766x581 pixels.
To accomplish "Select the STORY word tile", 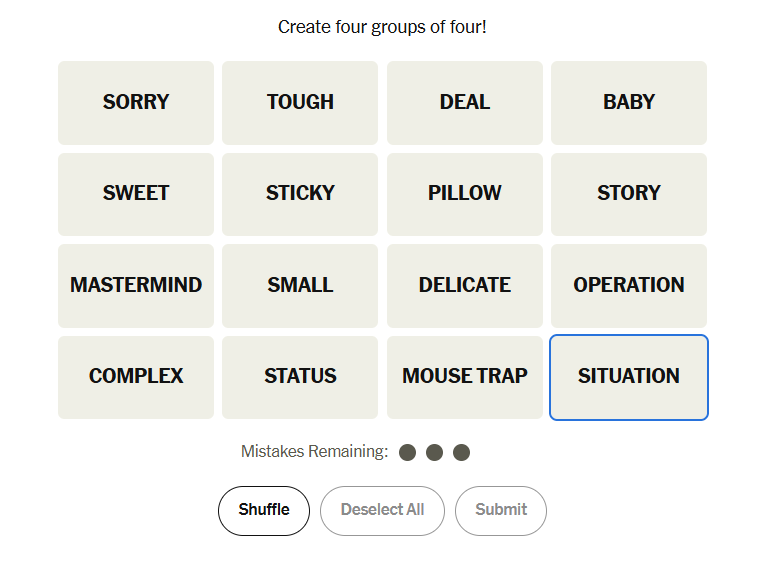I will tap(629, 193).
